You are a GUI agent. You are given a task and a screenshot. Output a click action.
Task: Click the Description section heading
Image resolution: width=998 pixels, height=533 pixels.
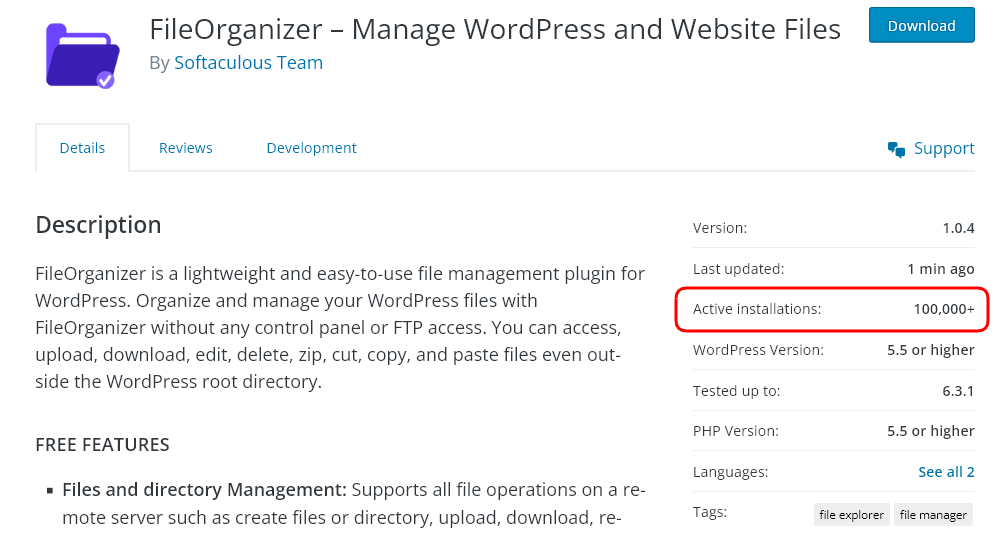click(98, 225)
